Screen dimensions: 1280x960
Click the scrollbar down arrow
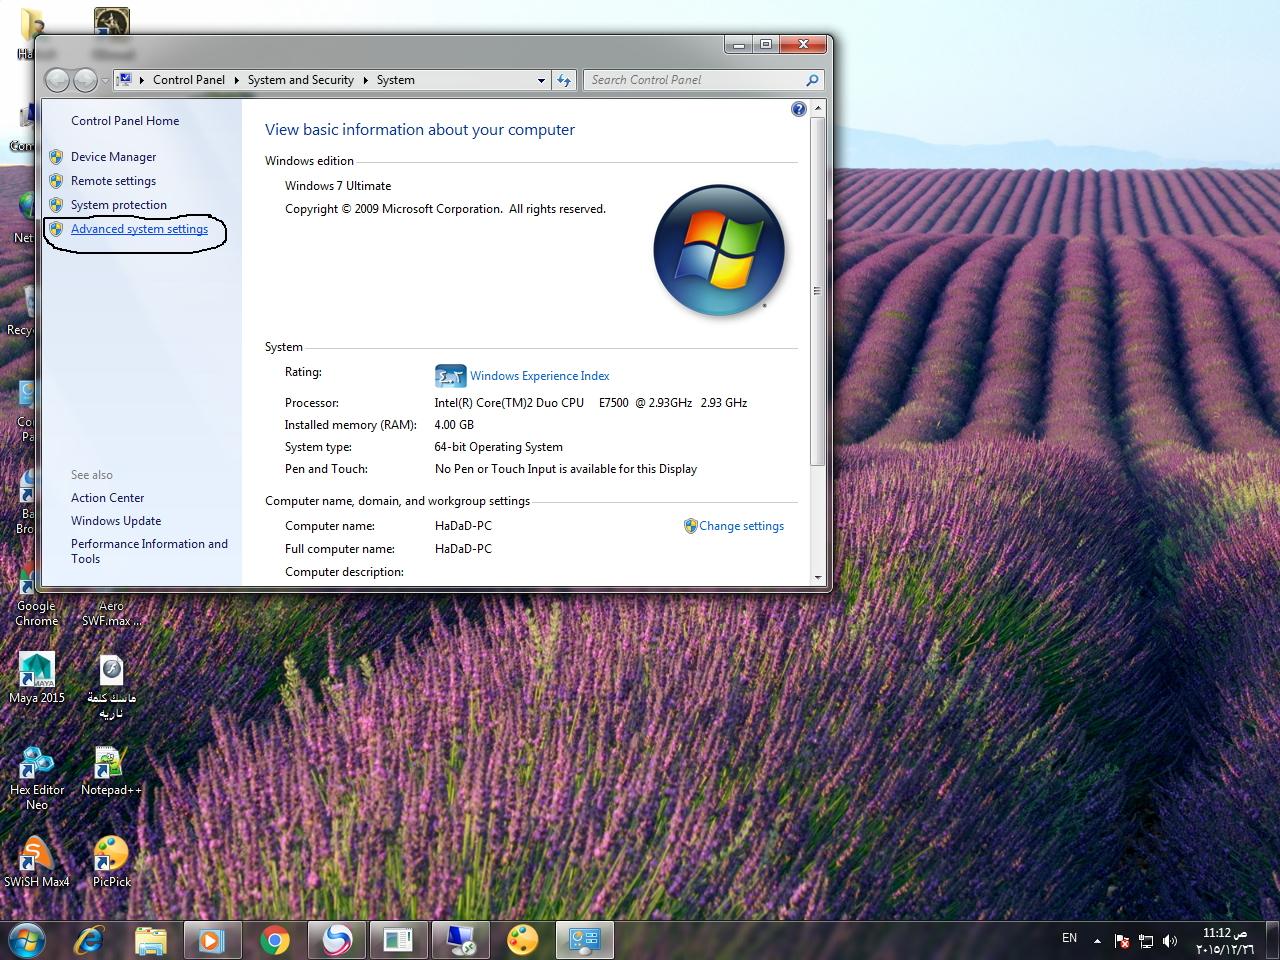pyautogui.click(x=817, y=577)
